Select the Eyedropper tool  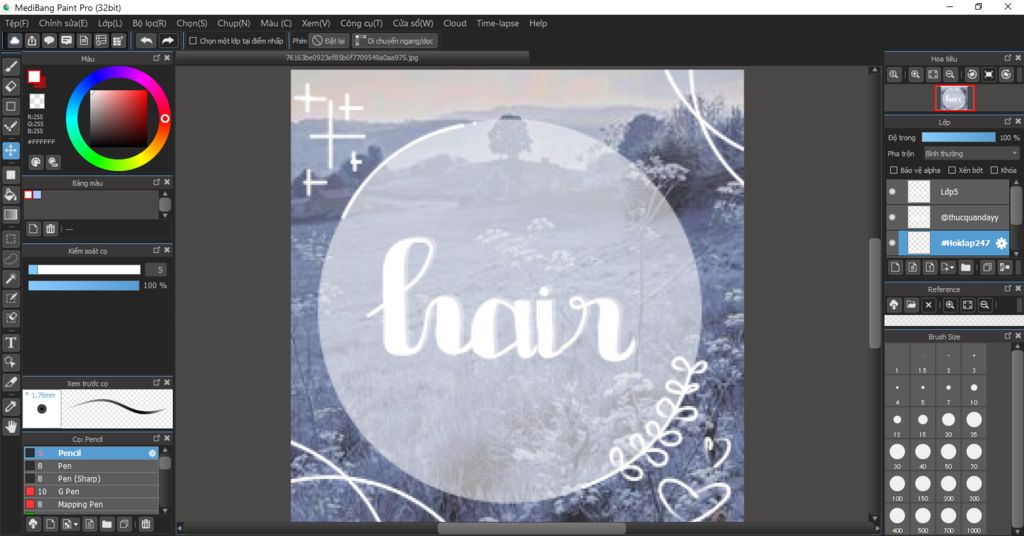11,407
